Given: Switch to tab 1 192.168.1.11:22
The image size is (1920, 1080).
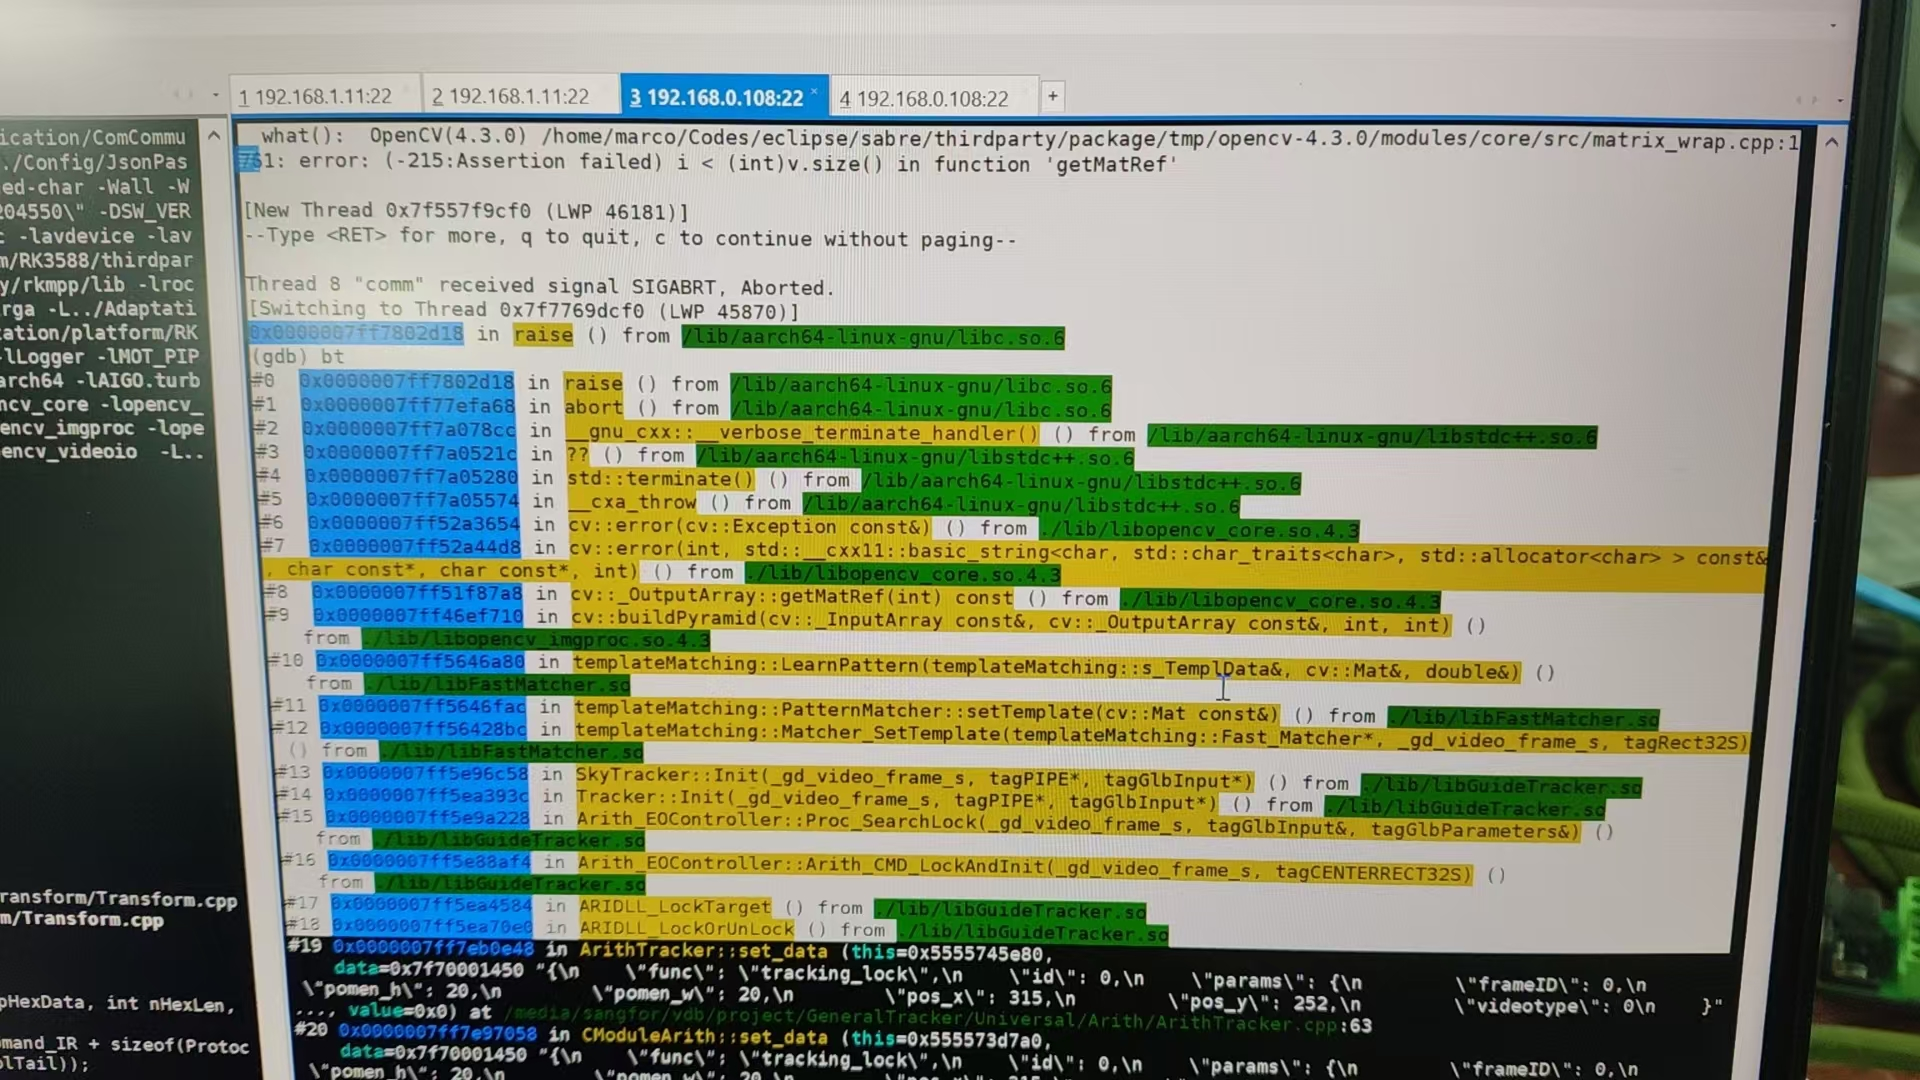Looking at the screenshot, I should click(x=316, y=97).
